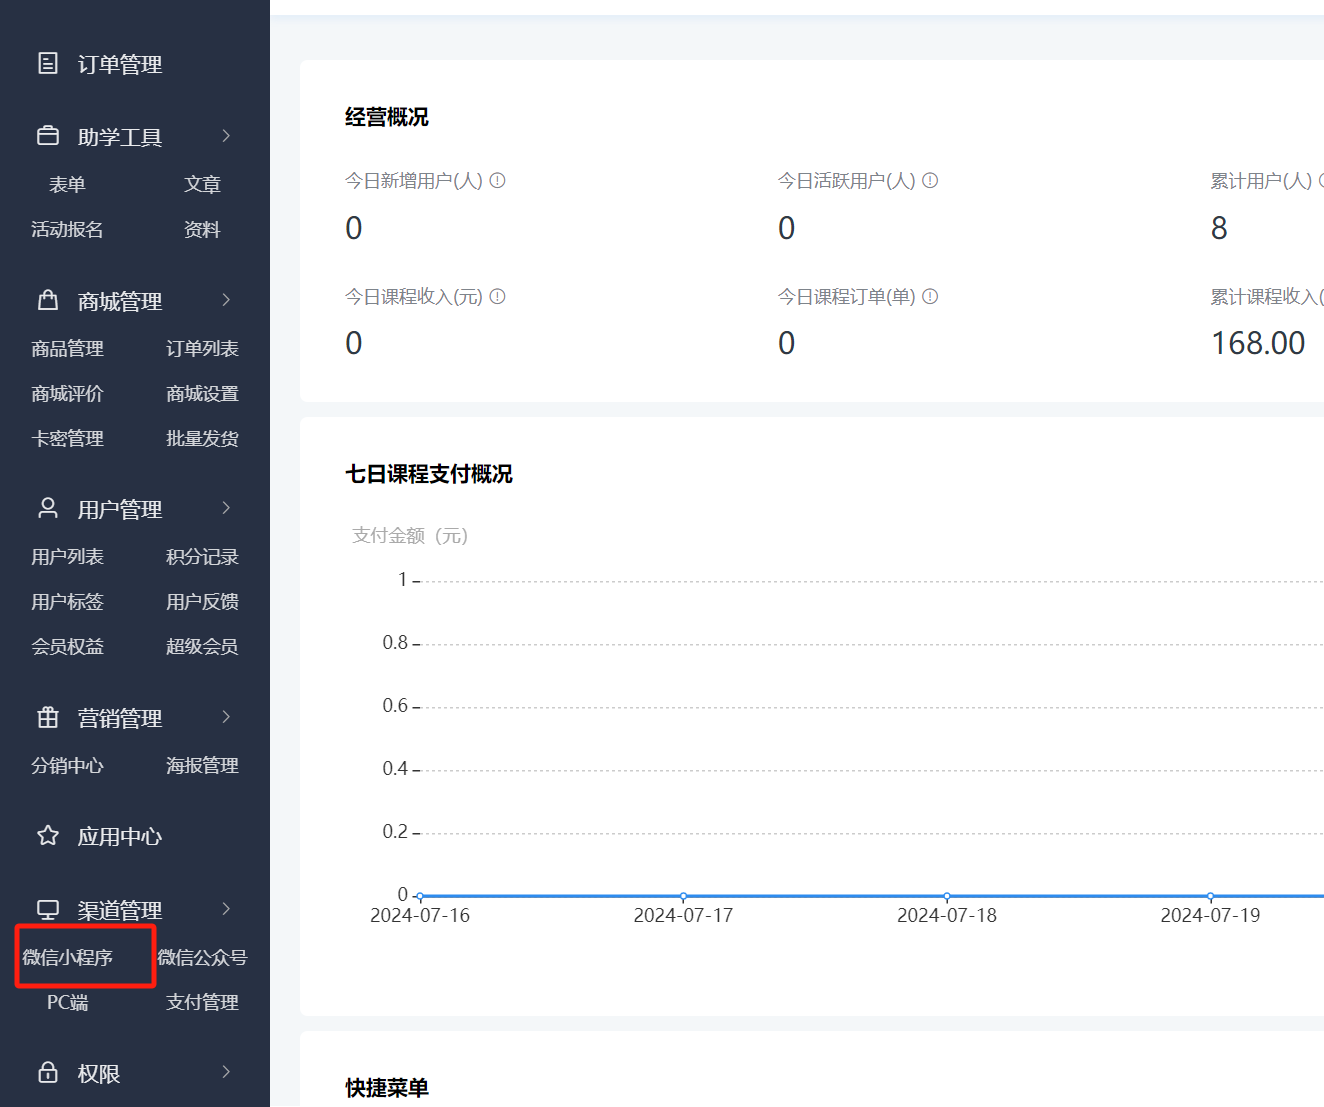Open 订单管理 in the sidebar
This screenshot has width=1324, height=1107.
[x=120, y=65]
